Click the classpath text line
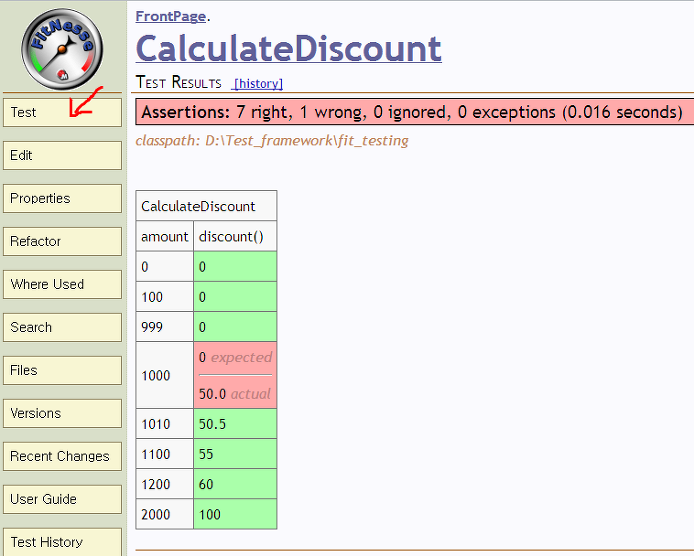The width and height of the screenshot is (694, 556). [x=272, y=140]
